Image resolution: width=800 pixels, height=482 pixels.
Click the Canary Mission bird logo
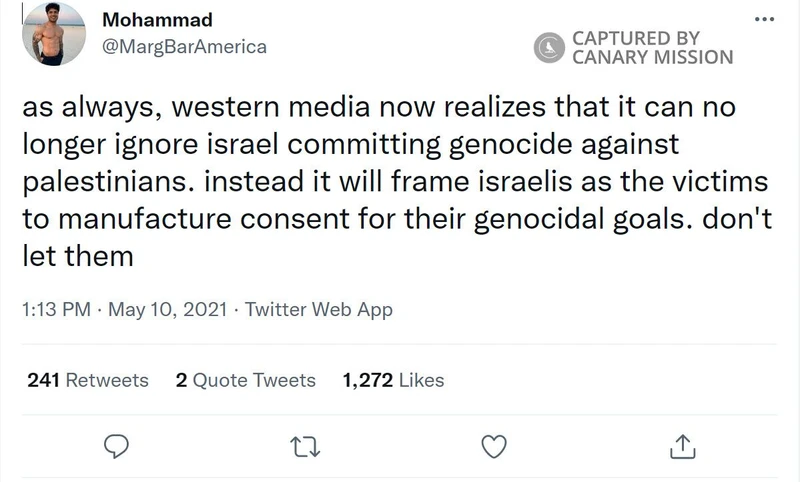(x=549, y=47)
